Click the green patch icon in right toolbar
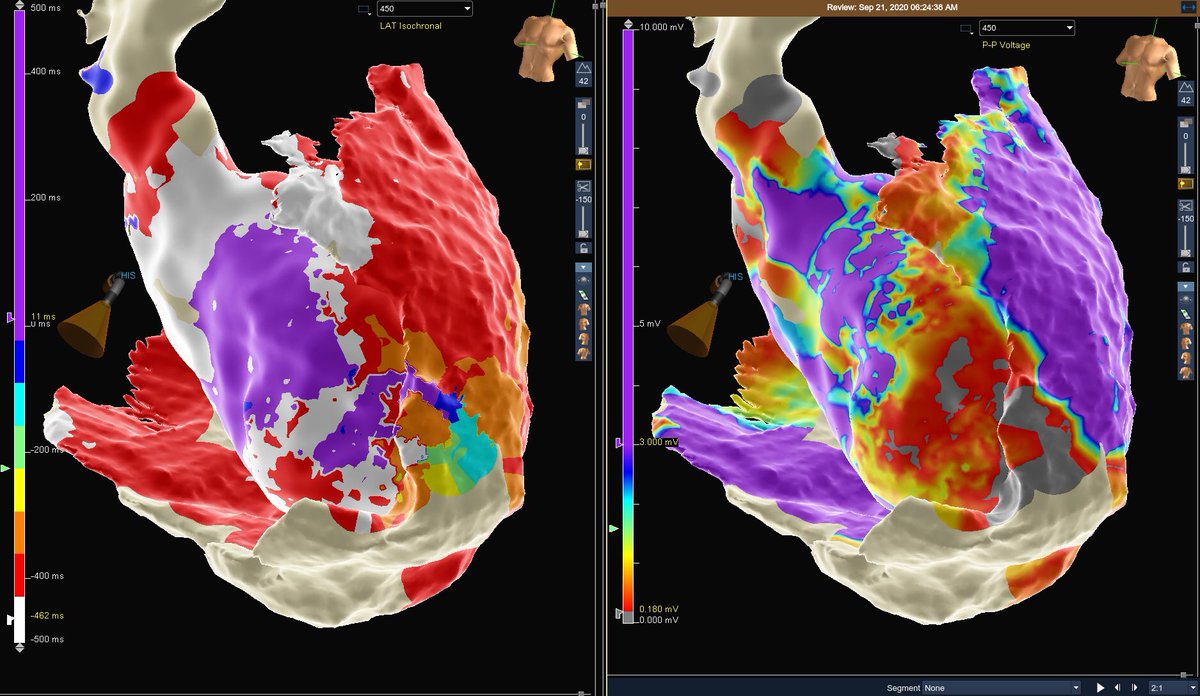Screen dimensions: 1200x696 (x=1186, y=314)
